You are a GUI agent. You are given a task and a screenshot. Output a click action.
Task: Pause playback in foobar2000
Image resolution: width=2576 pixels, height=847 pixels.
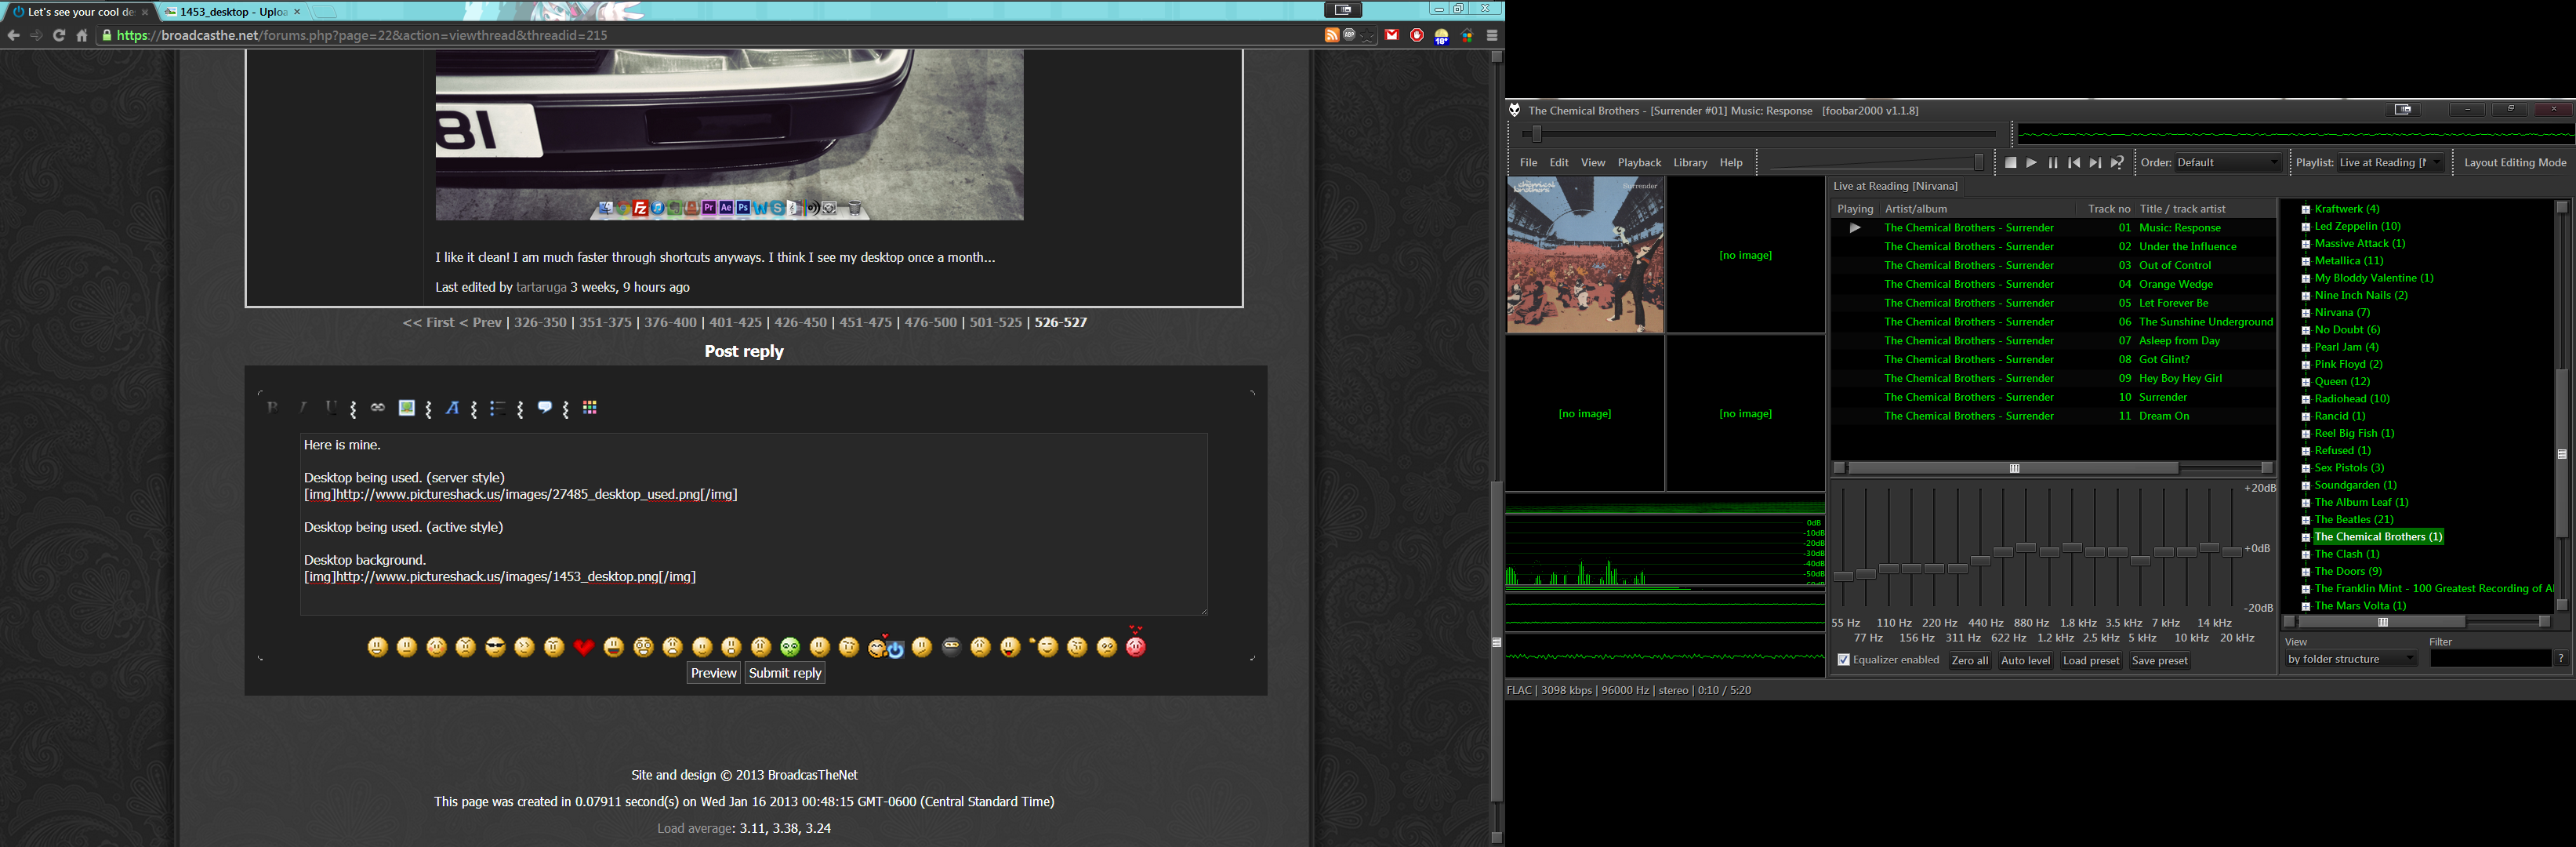[2052, 162]
